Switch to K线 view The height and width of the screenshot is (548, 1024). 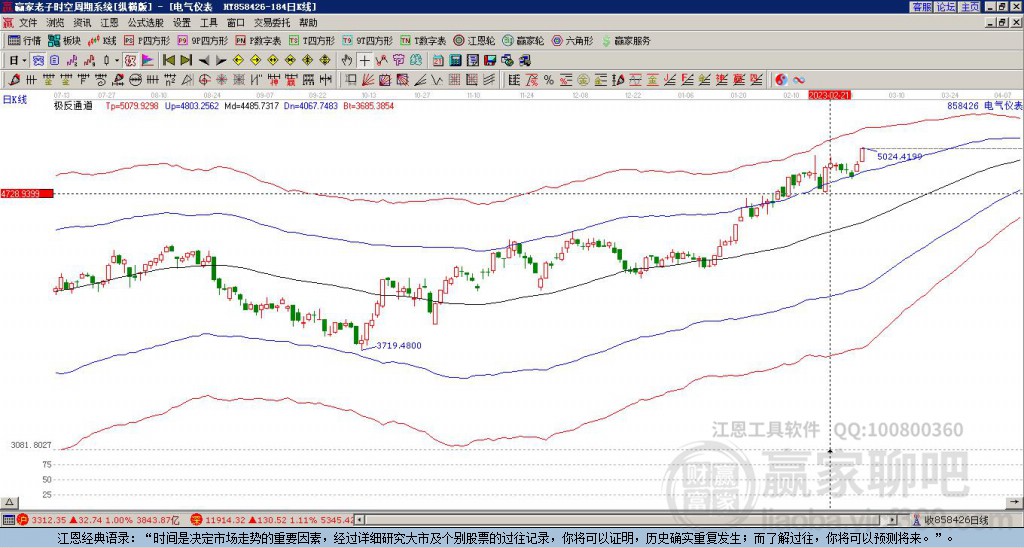tap(102, 40)
